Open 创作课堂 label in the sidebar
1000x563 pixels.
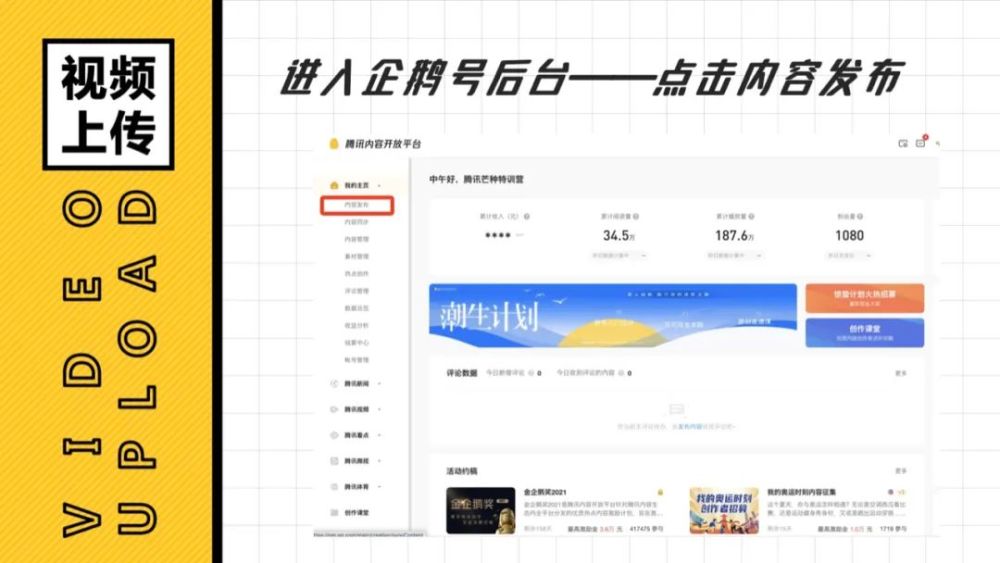357,512
